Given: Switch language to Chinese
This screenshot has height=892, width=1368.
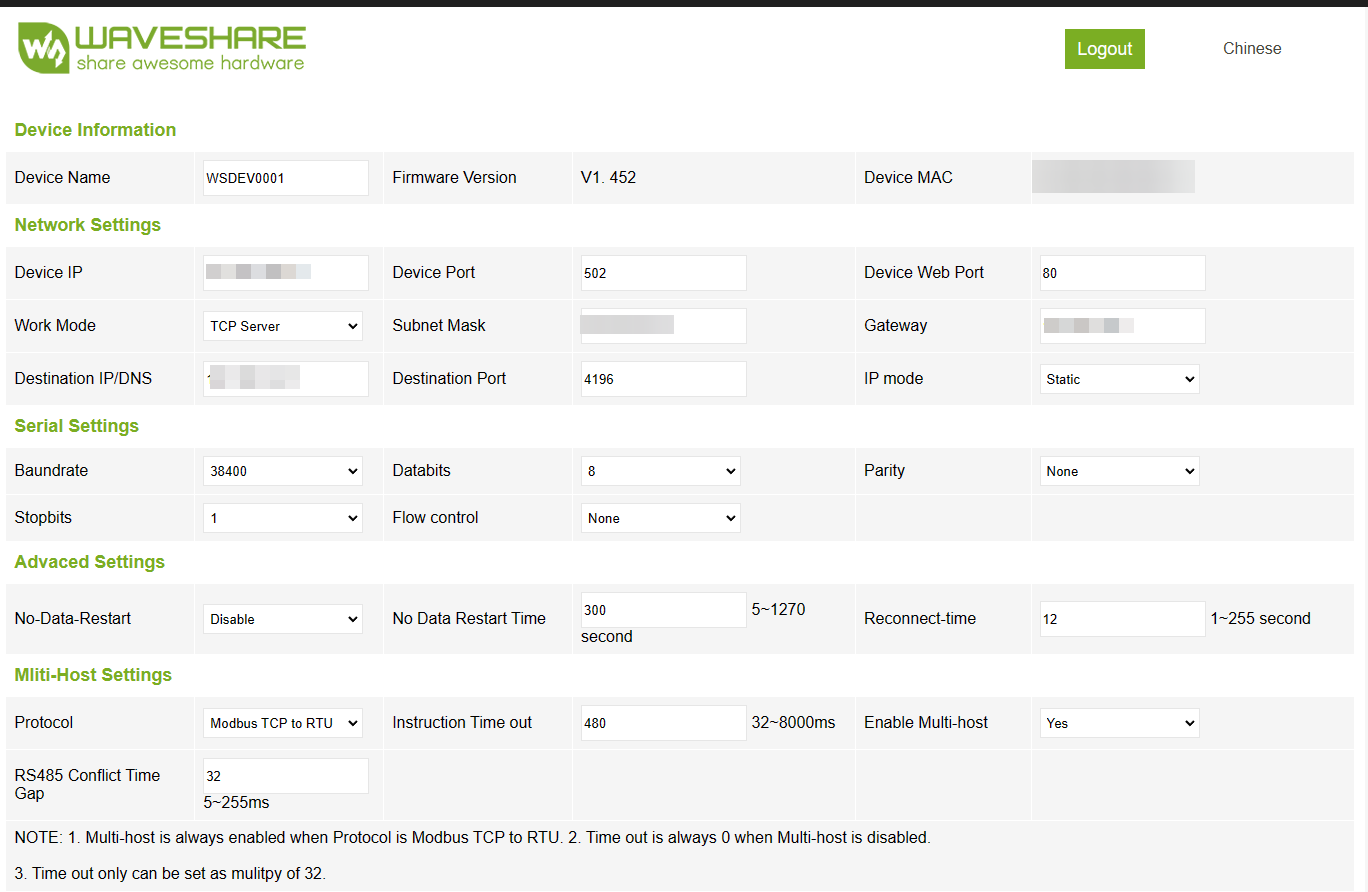Looking at the screenshot, I should (1251, 49).
